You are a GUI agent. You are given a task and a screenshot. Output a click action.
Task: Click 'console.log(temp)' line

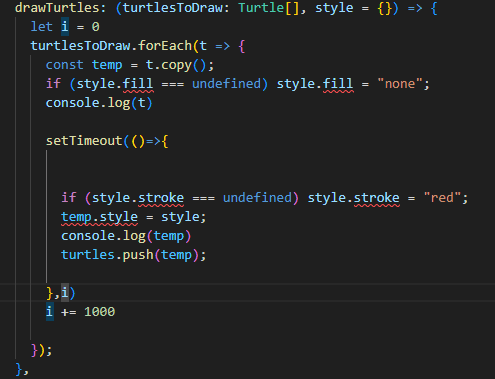126,236
